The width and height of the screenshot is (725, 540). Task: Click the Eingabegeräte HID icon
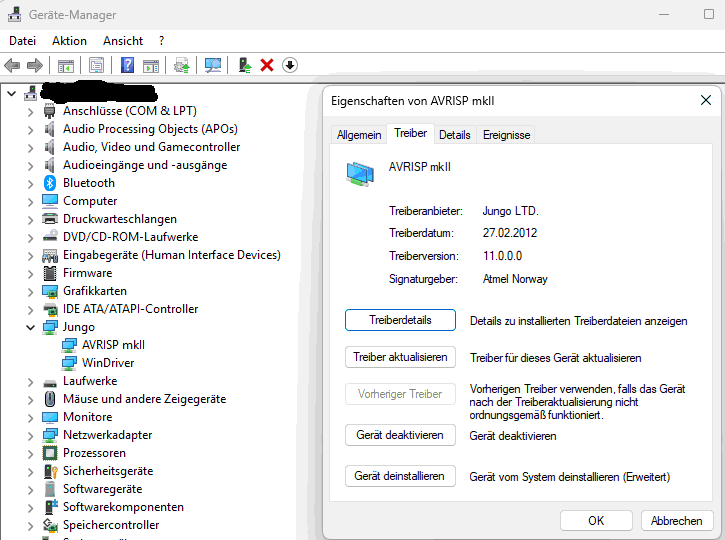pos(50,255)
